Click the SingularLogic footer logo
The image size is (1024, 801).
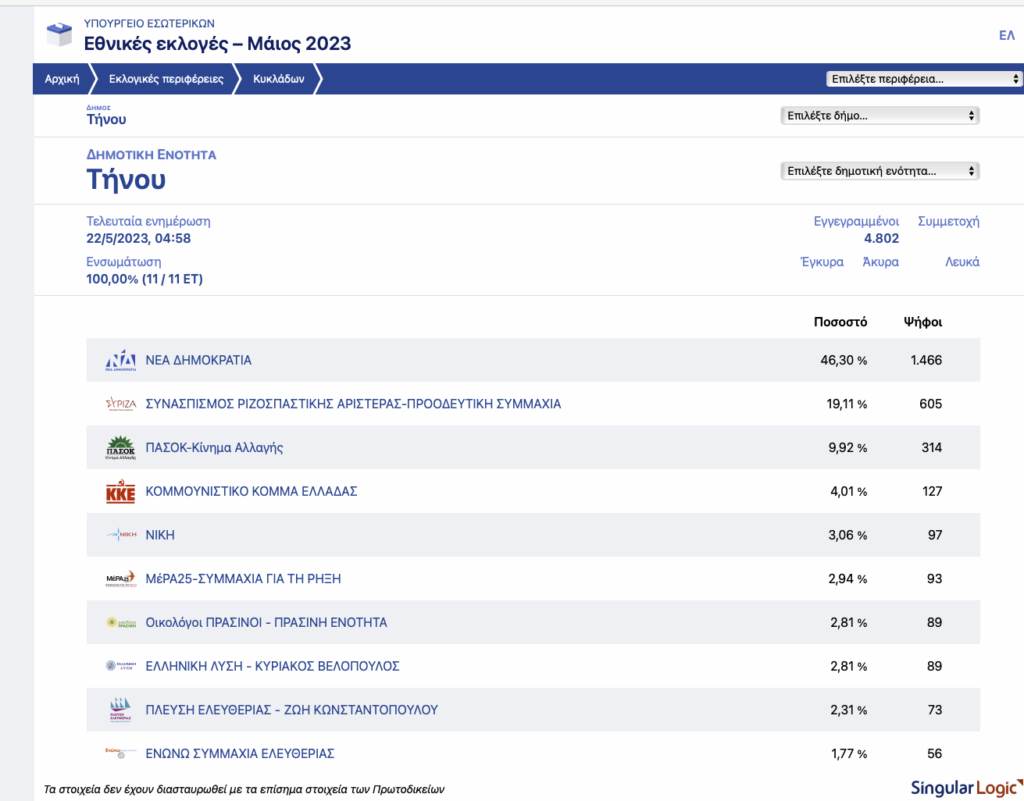pyautogui.click(x=967, y=788)
